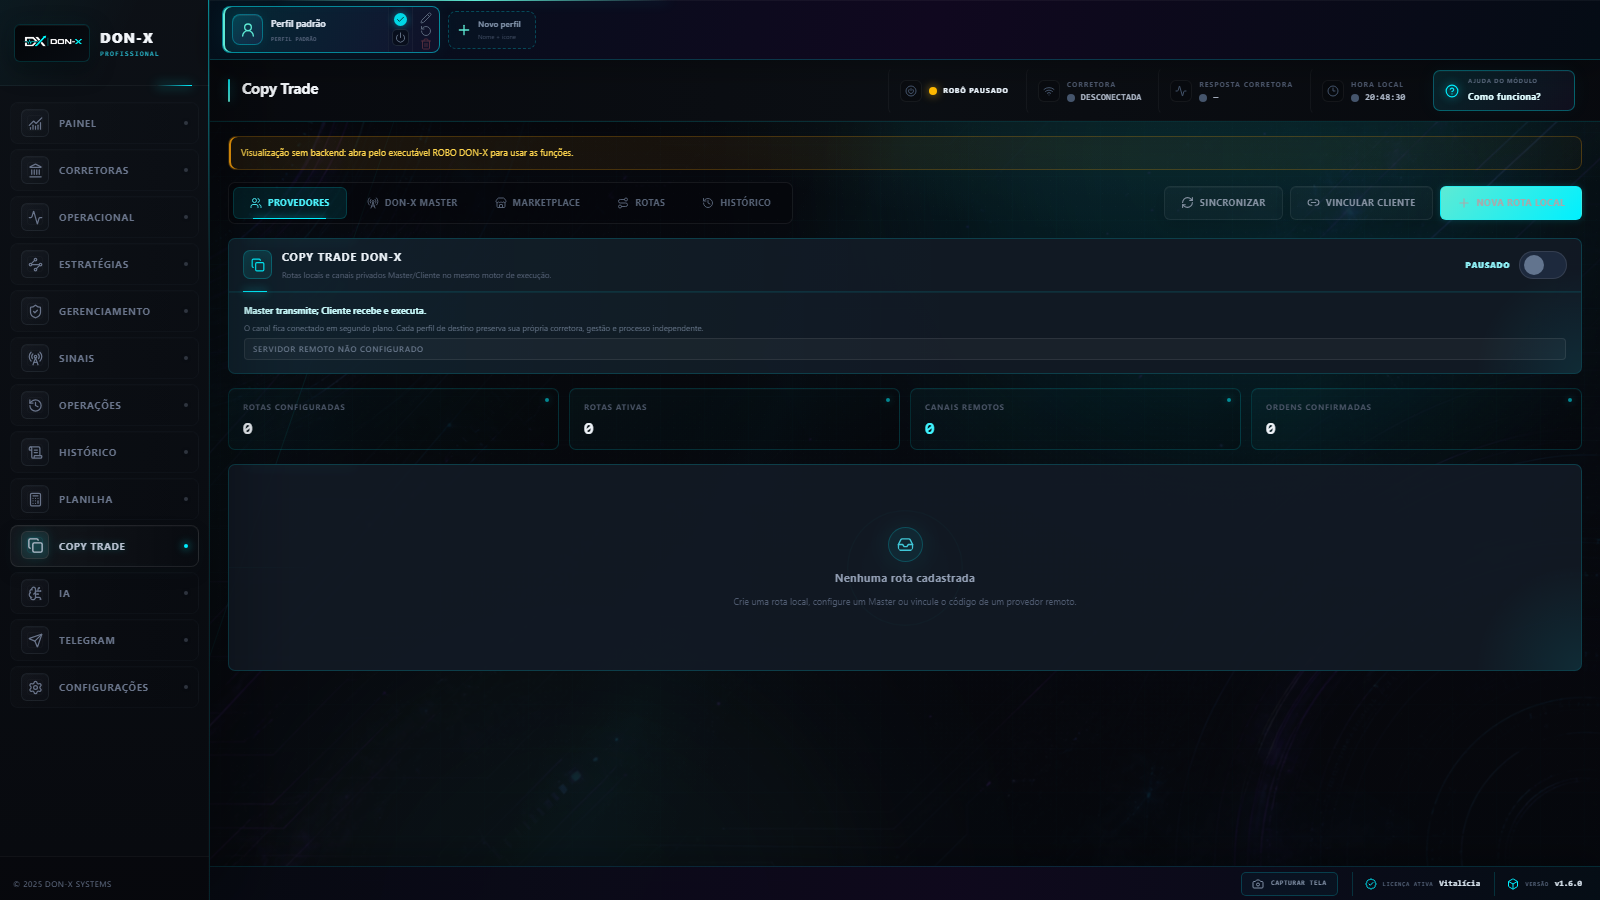The image size is (1600, 900).
Task: Click the inbox icon in empty routes panel
Action: 905,545
